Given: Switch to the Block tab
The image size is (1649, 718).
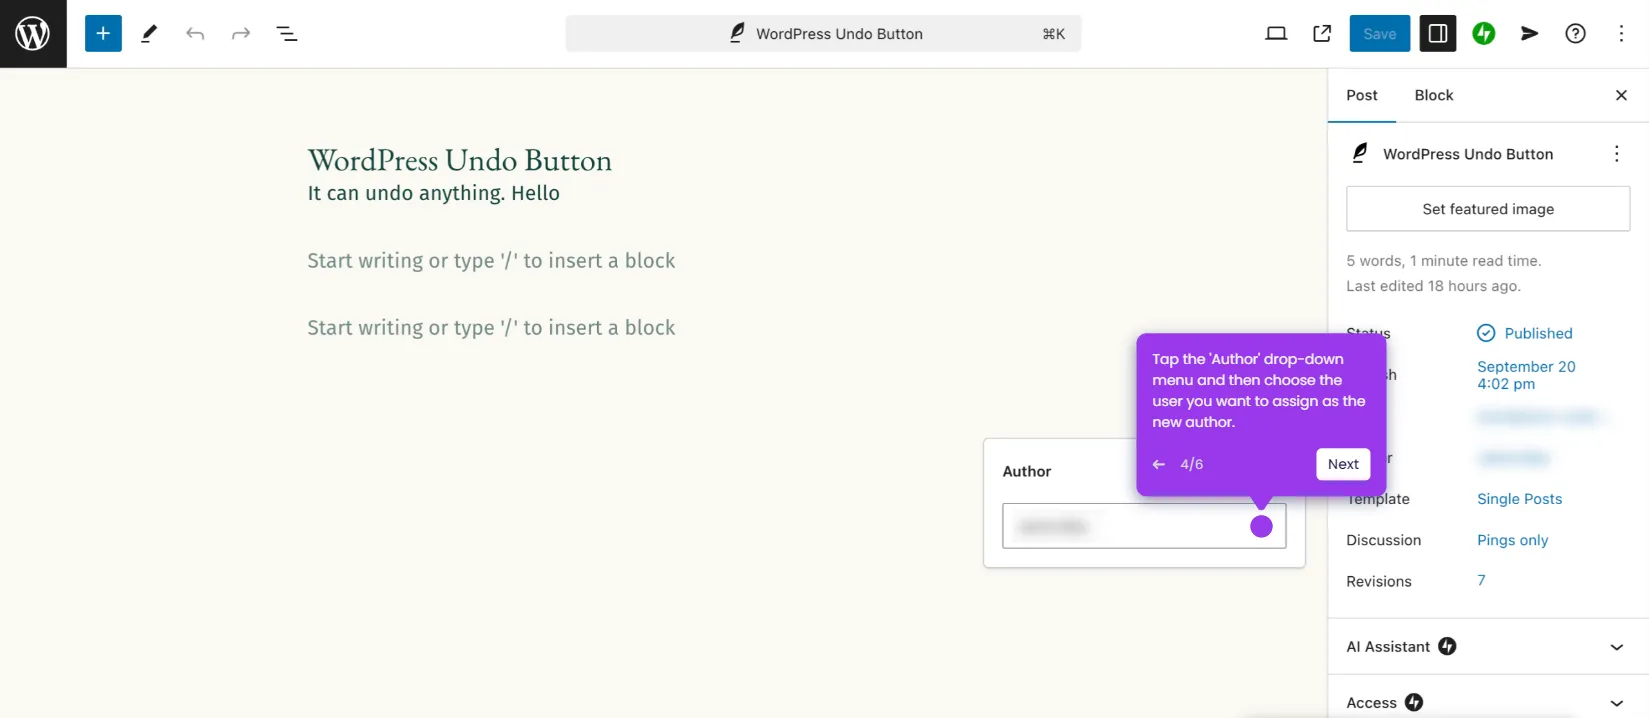Looking at the screenshot, I should pyautogui.click(x=1434, y=96).
